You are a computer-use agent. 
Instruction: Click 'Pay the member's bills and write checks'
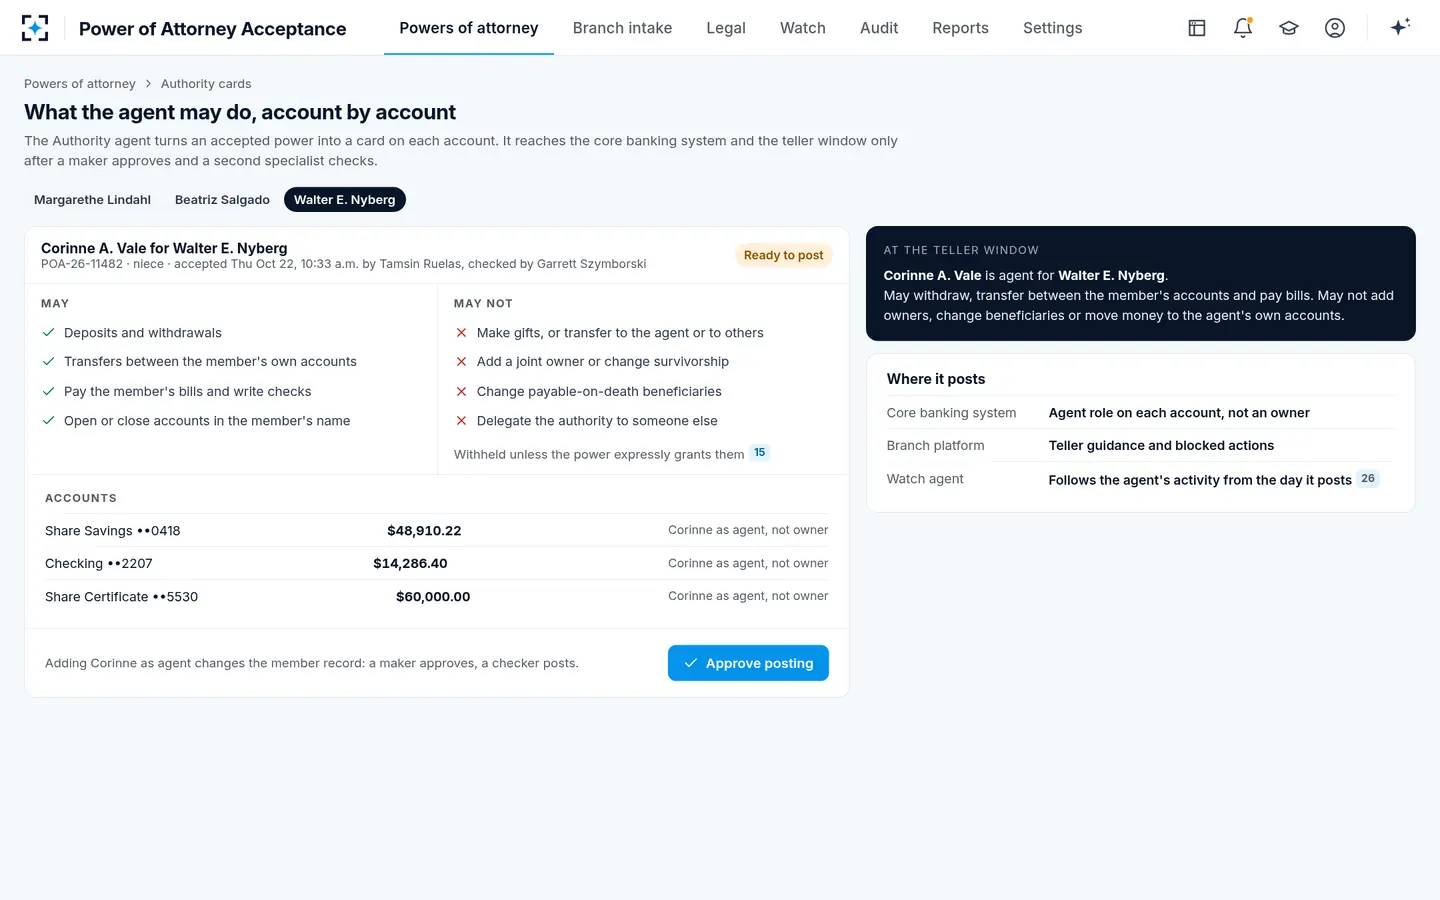pos(188,392)
